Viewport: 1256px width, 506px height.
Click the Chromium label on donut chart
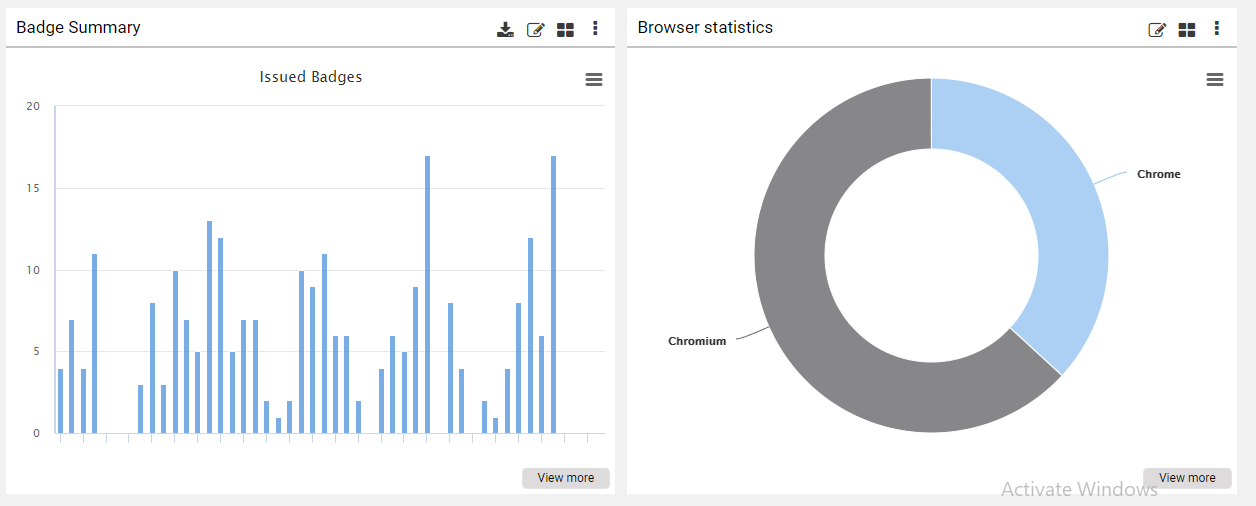click(697, 341)
